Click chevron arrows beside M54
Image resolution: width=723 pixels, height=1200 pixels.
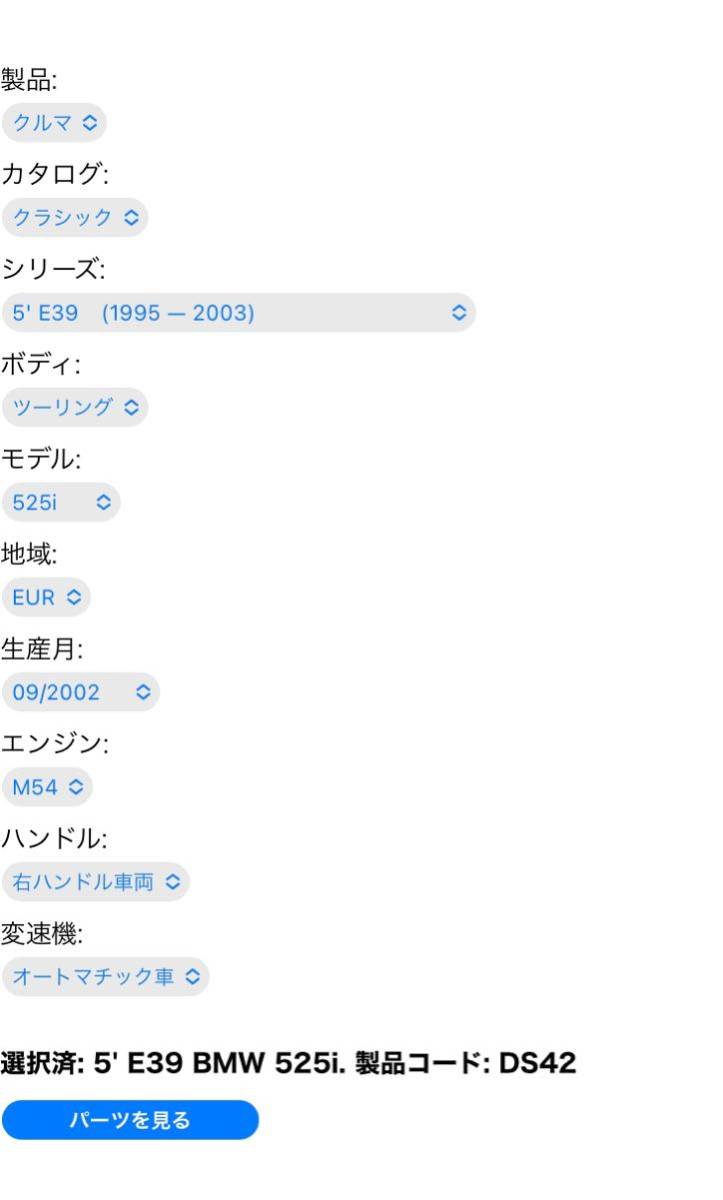coord(76,787)
